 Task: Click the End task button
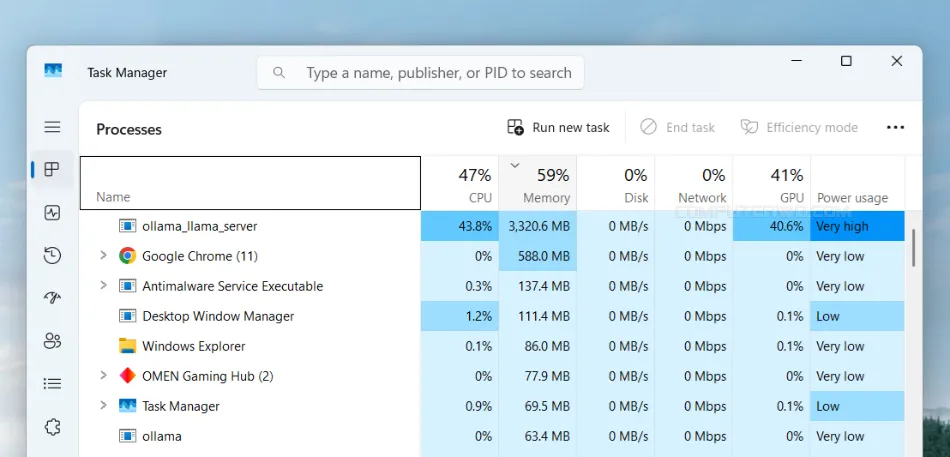[x=677, y=127]
